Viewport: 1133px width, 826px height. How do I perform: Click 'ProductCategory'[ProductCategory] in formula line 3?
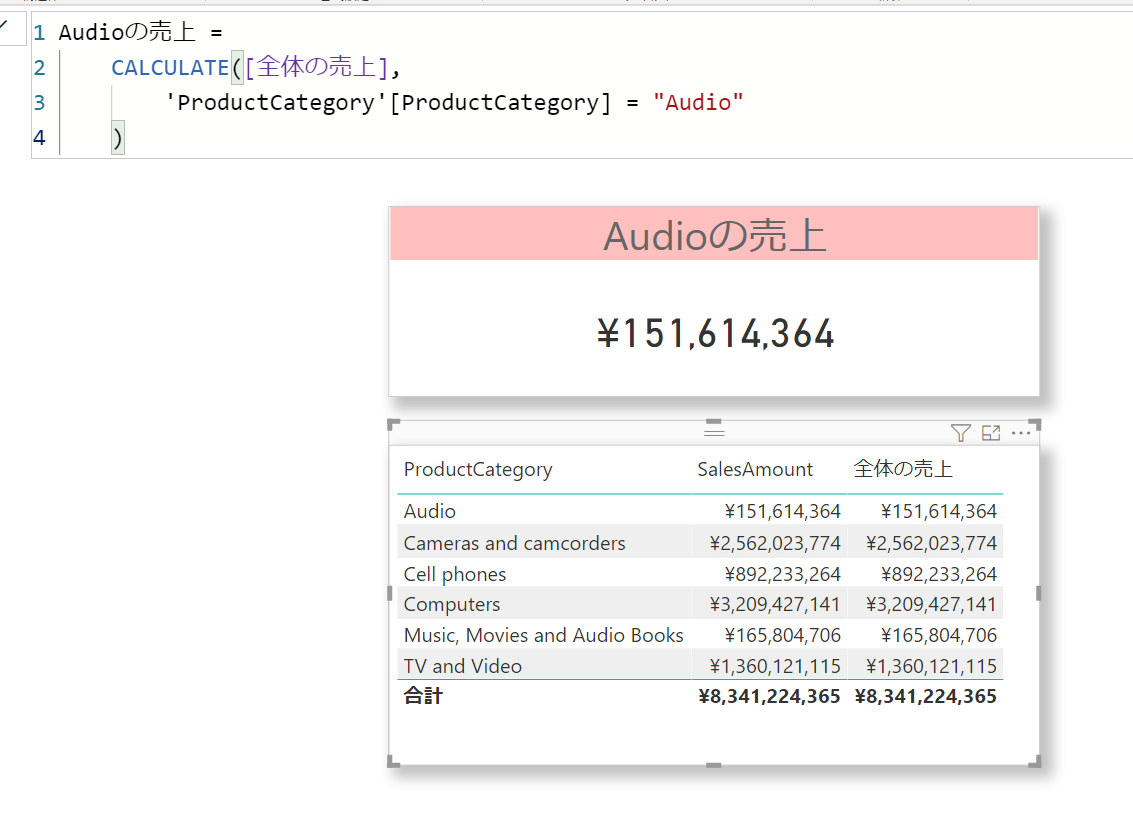[x=388, y=103]
